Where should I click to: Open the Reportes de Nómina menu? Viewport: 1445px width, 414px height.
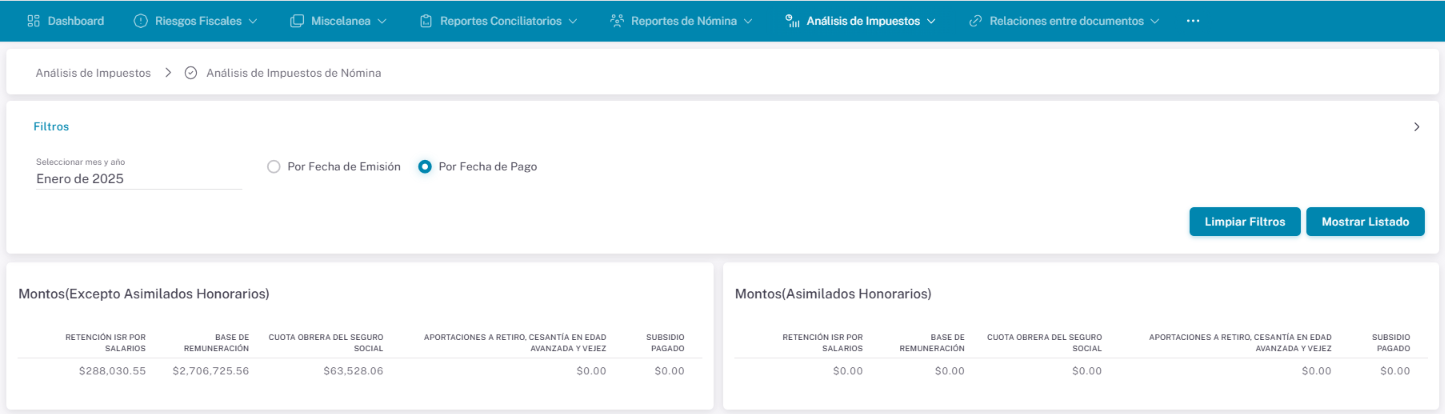pyautogui.click(x=684, y=21)
